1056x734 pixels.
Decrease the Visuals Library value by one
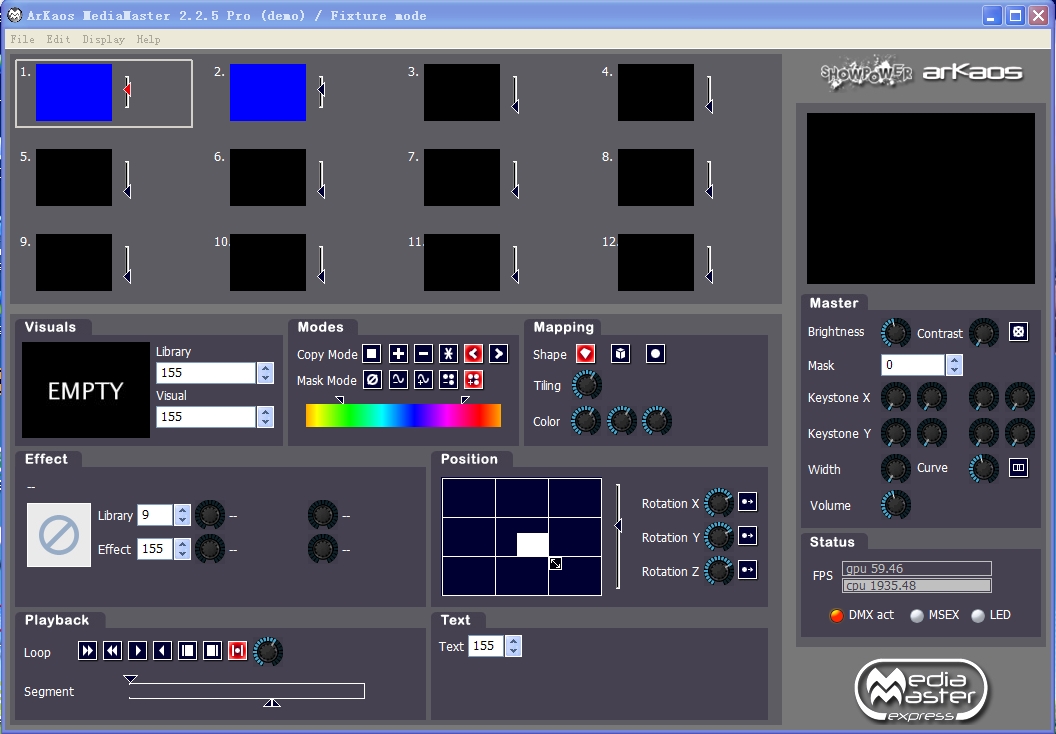click(265, 378)
